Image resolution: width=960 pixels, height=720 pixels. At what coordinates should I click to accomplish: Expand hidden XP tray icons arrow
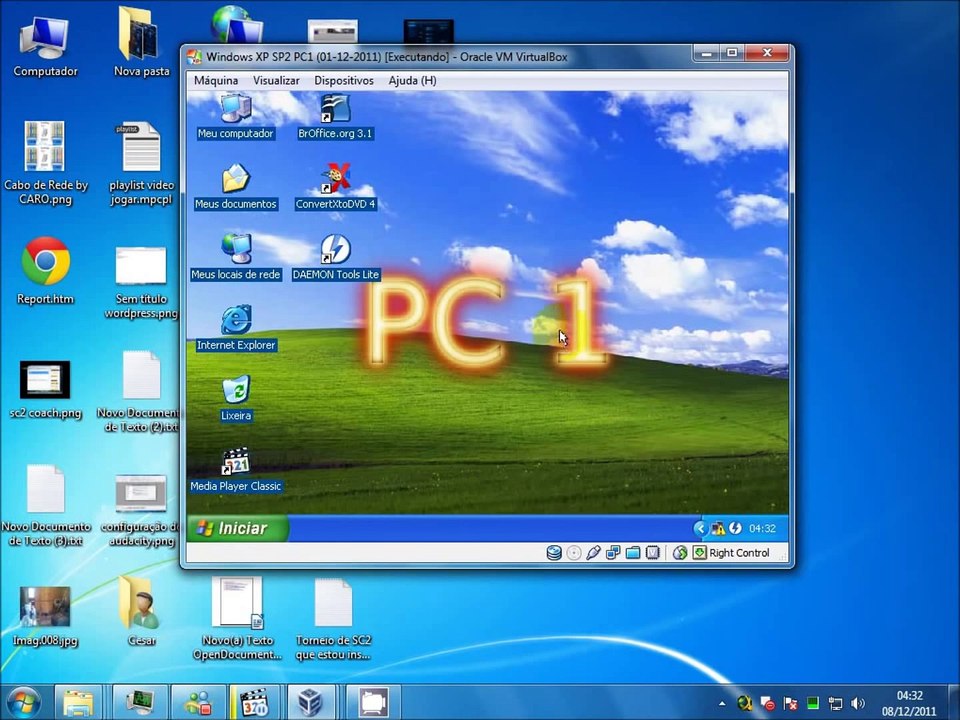[x=700, y=528]
